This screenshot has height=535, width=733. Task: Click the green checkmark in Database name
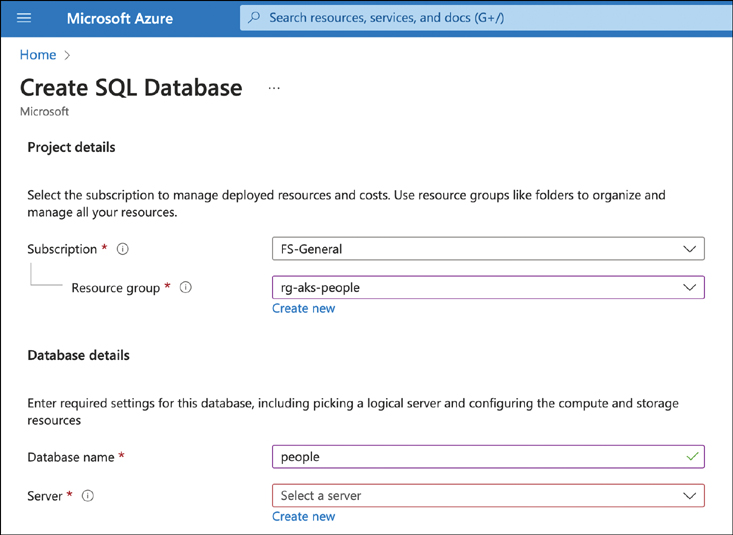coord(692,456)
